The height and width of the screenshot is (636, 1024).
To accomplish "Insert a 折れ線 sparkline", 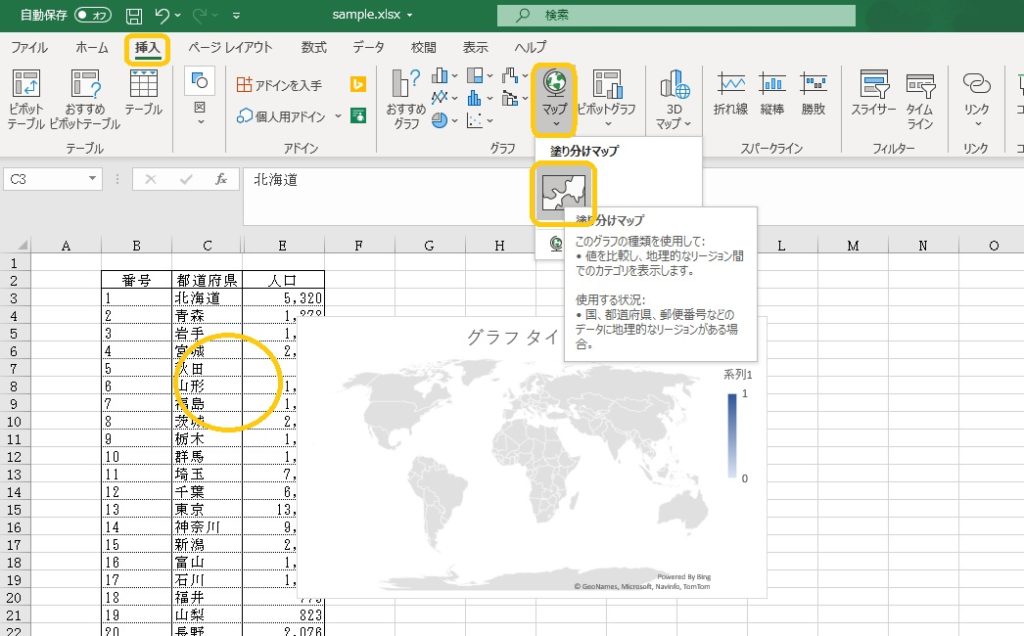I will 730,93.
